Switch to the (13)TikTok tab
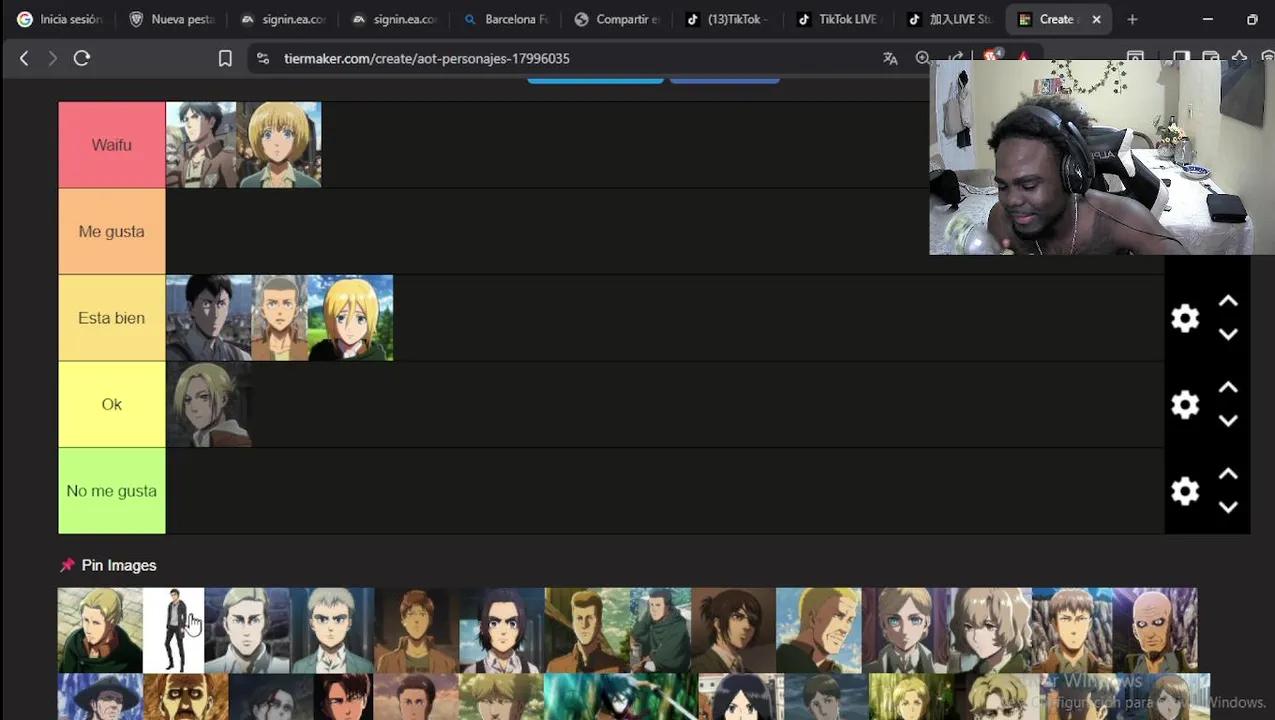Image resolution: width=1275 pixels, height=720 pixels. 728,19
